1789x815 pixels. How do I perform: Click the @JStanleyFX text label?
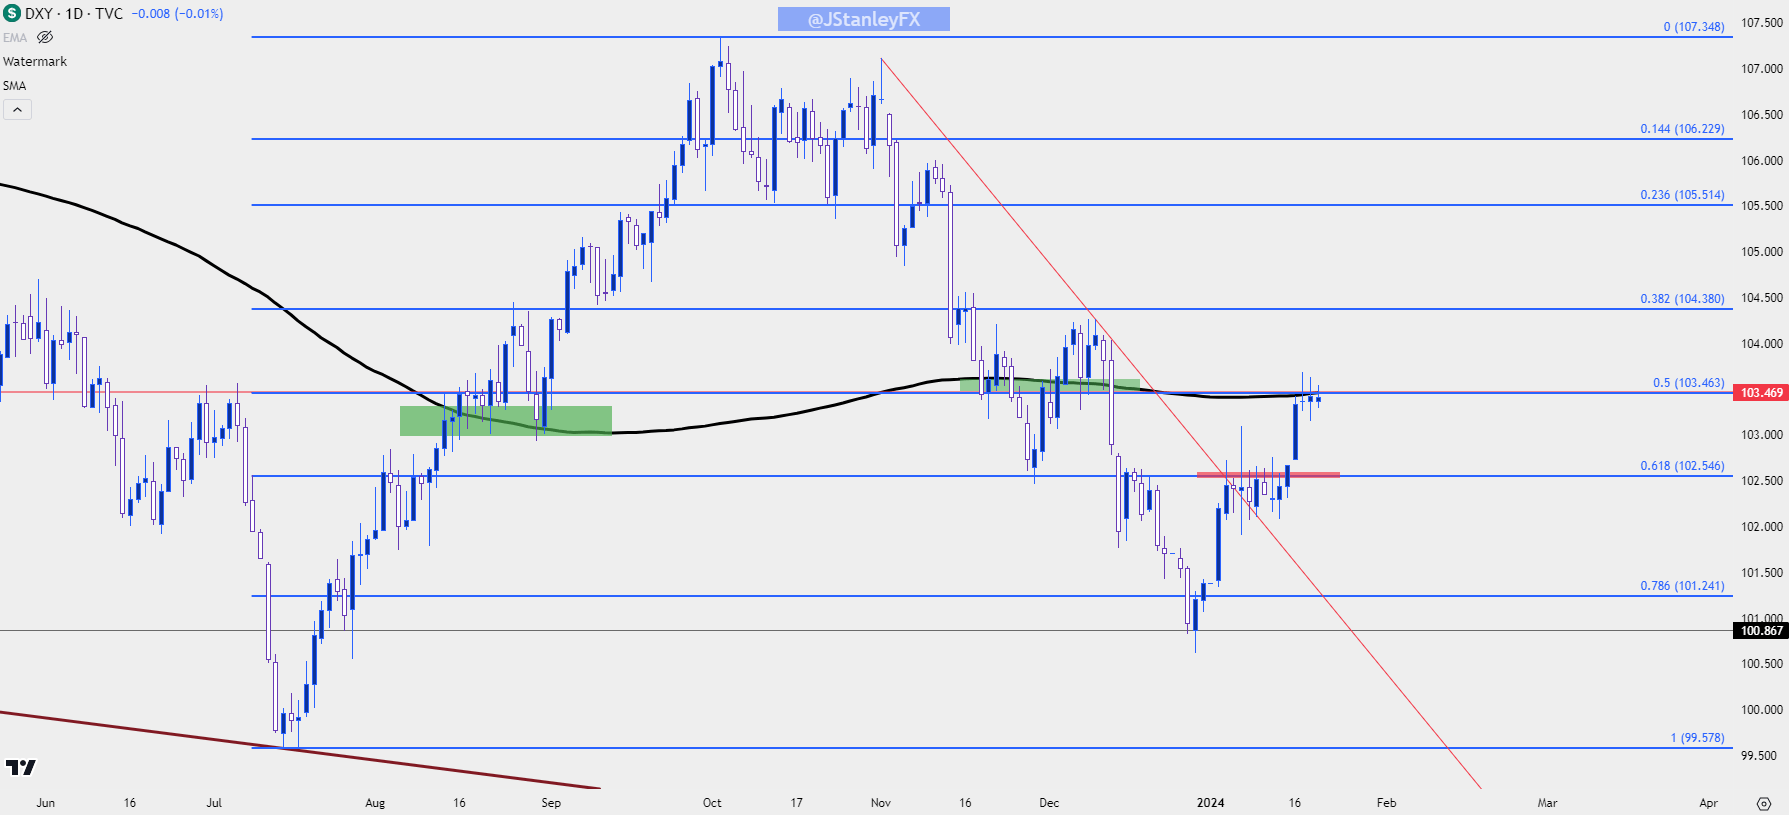pyautogui.click(x=864, y=19)
